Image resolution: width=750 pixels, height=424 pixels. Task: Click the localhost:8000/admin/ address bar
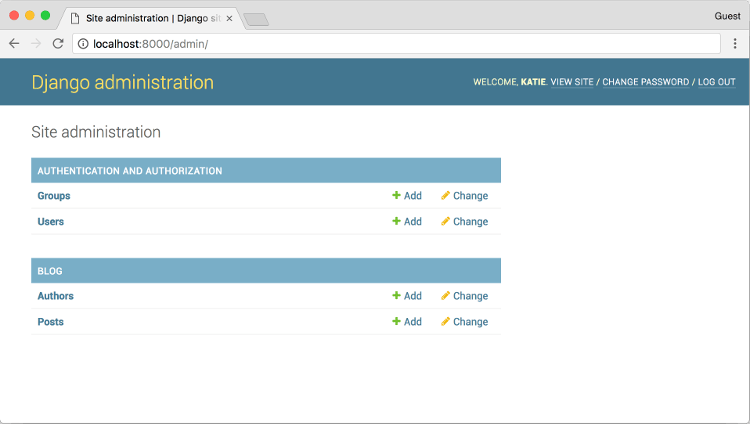400,44
